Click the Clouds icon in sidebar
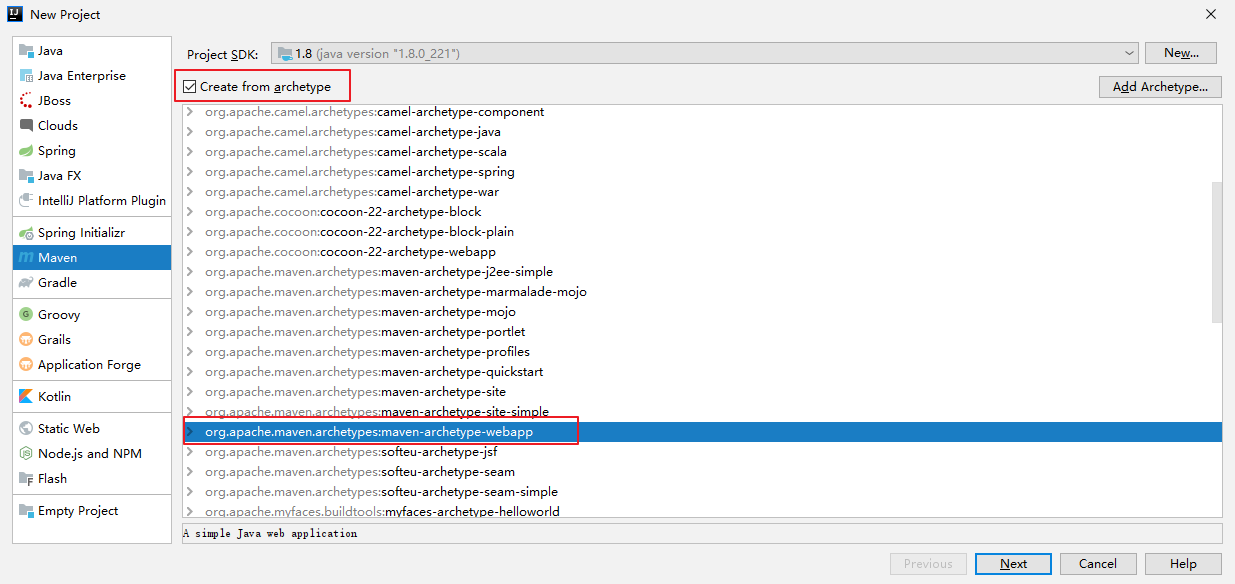 (x=27, y=126)
